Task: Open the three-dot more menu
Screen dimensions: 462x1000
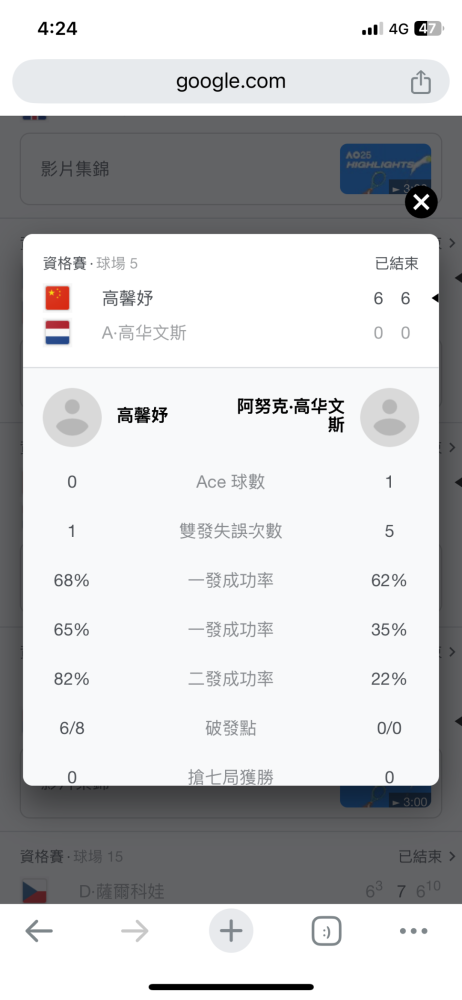Action: point(414,931)
